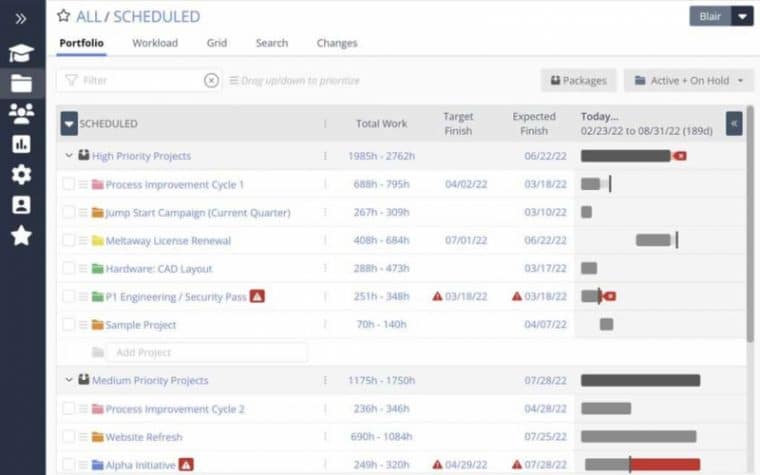Screen dimensions: 760x475
Task: Switch to the Workload tab
Action: 155,43
